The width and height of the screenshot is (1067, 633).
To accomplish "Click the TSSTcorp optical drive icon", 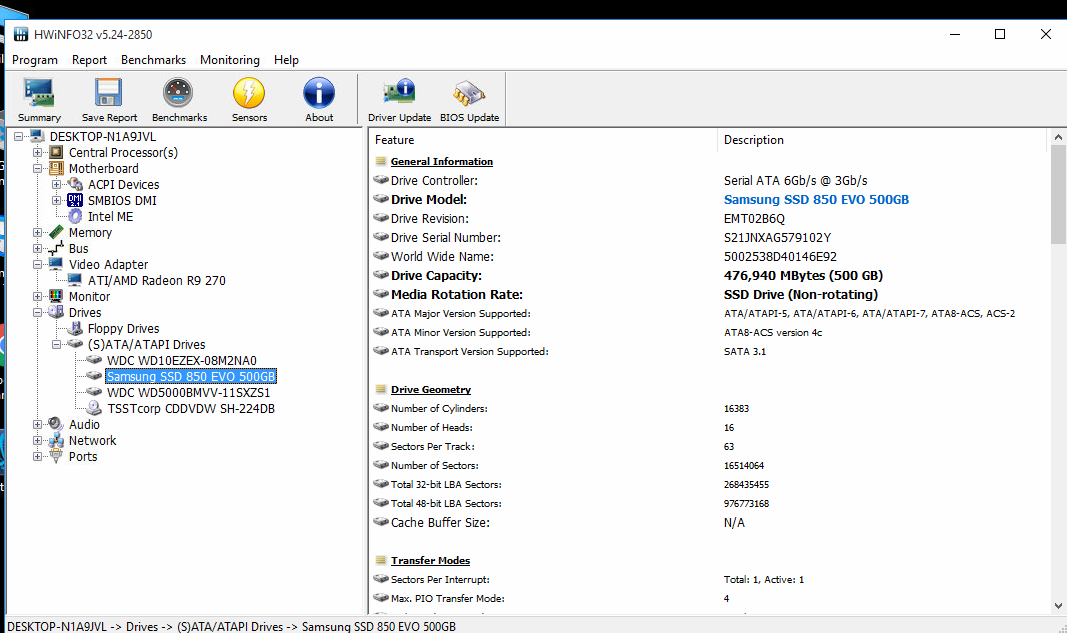I will (x=95, y=408).
